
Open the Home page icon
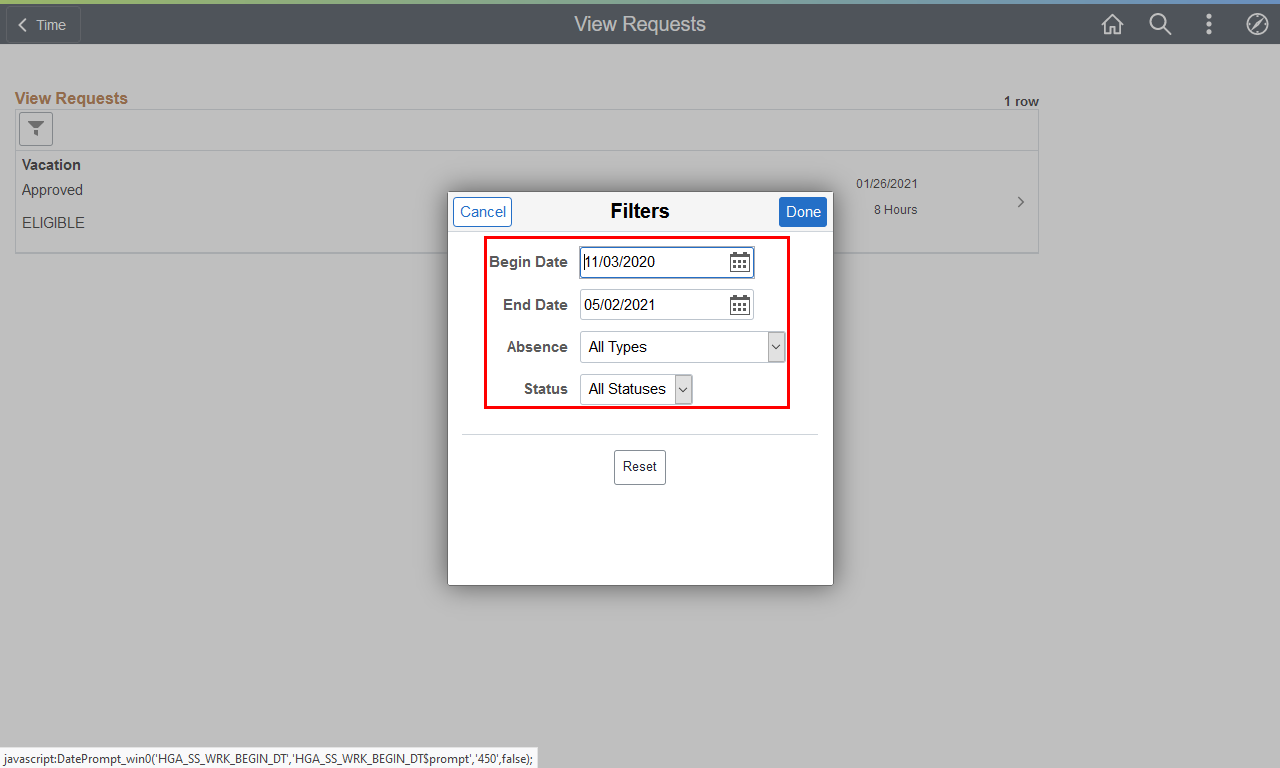[1112, 25]
